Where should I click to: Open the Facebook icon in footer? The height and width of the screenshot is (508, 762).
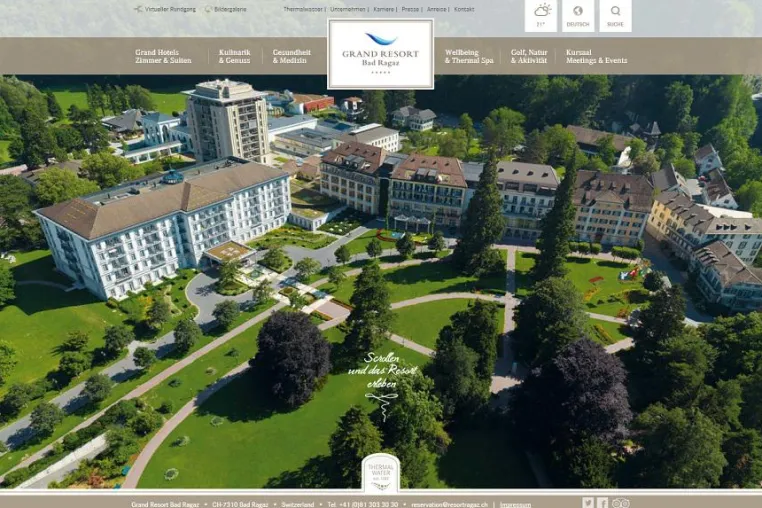pyautogui.click(x=603, y=503)
